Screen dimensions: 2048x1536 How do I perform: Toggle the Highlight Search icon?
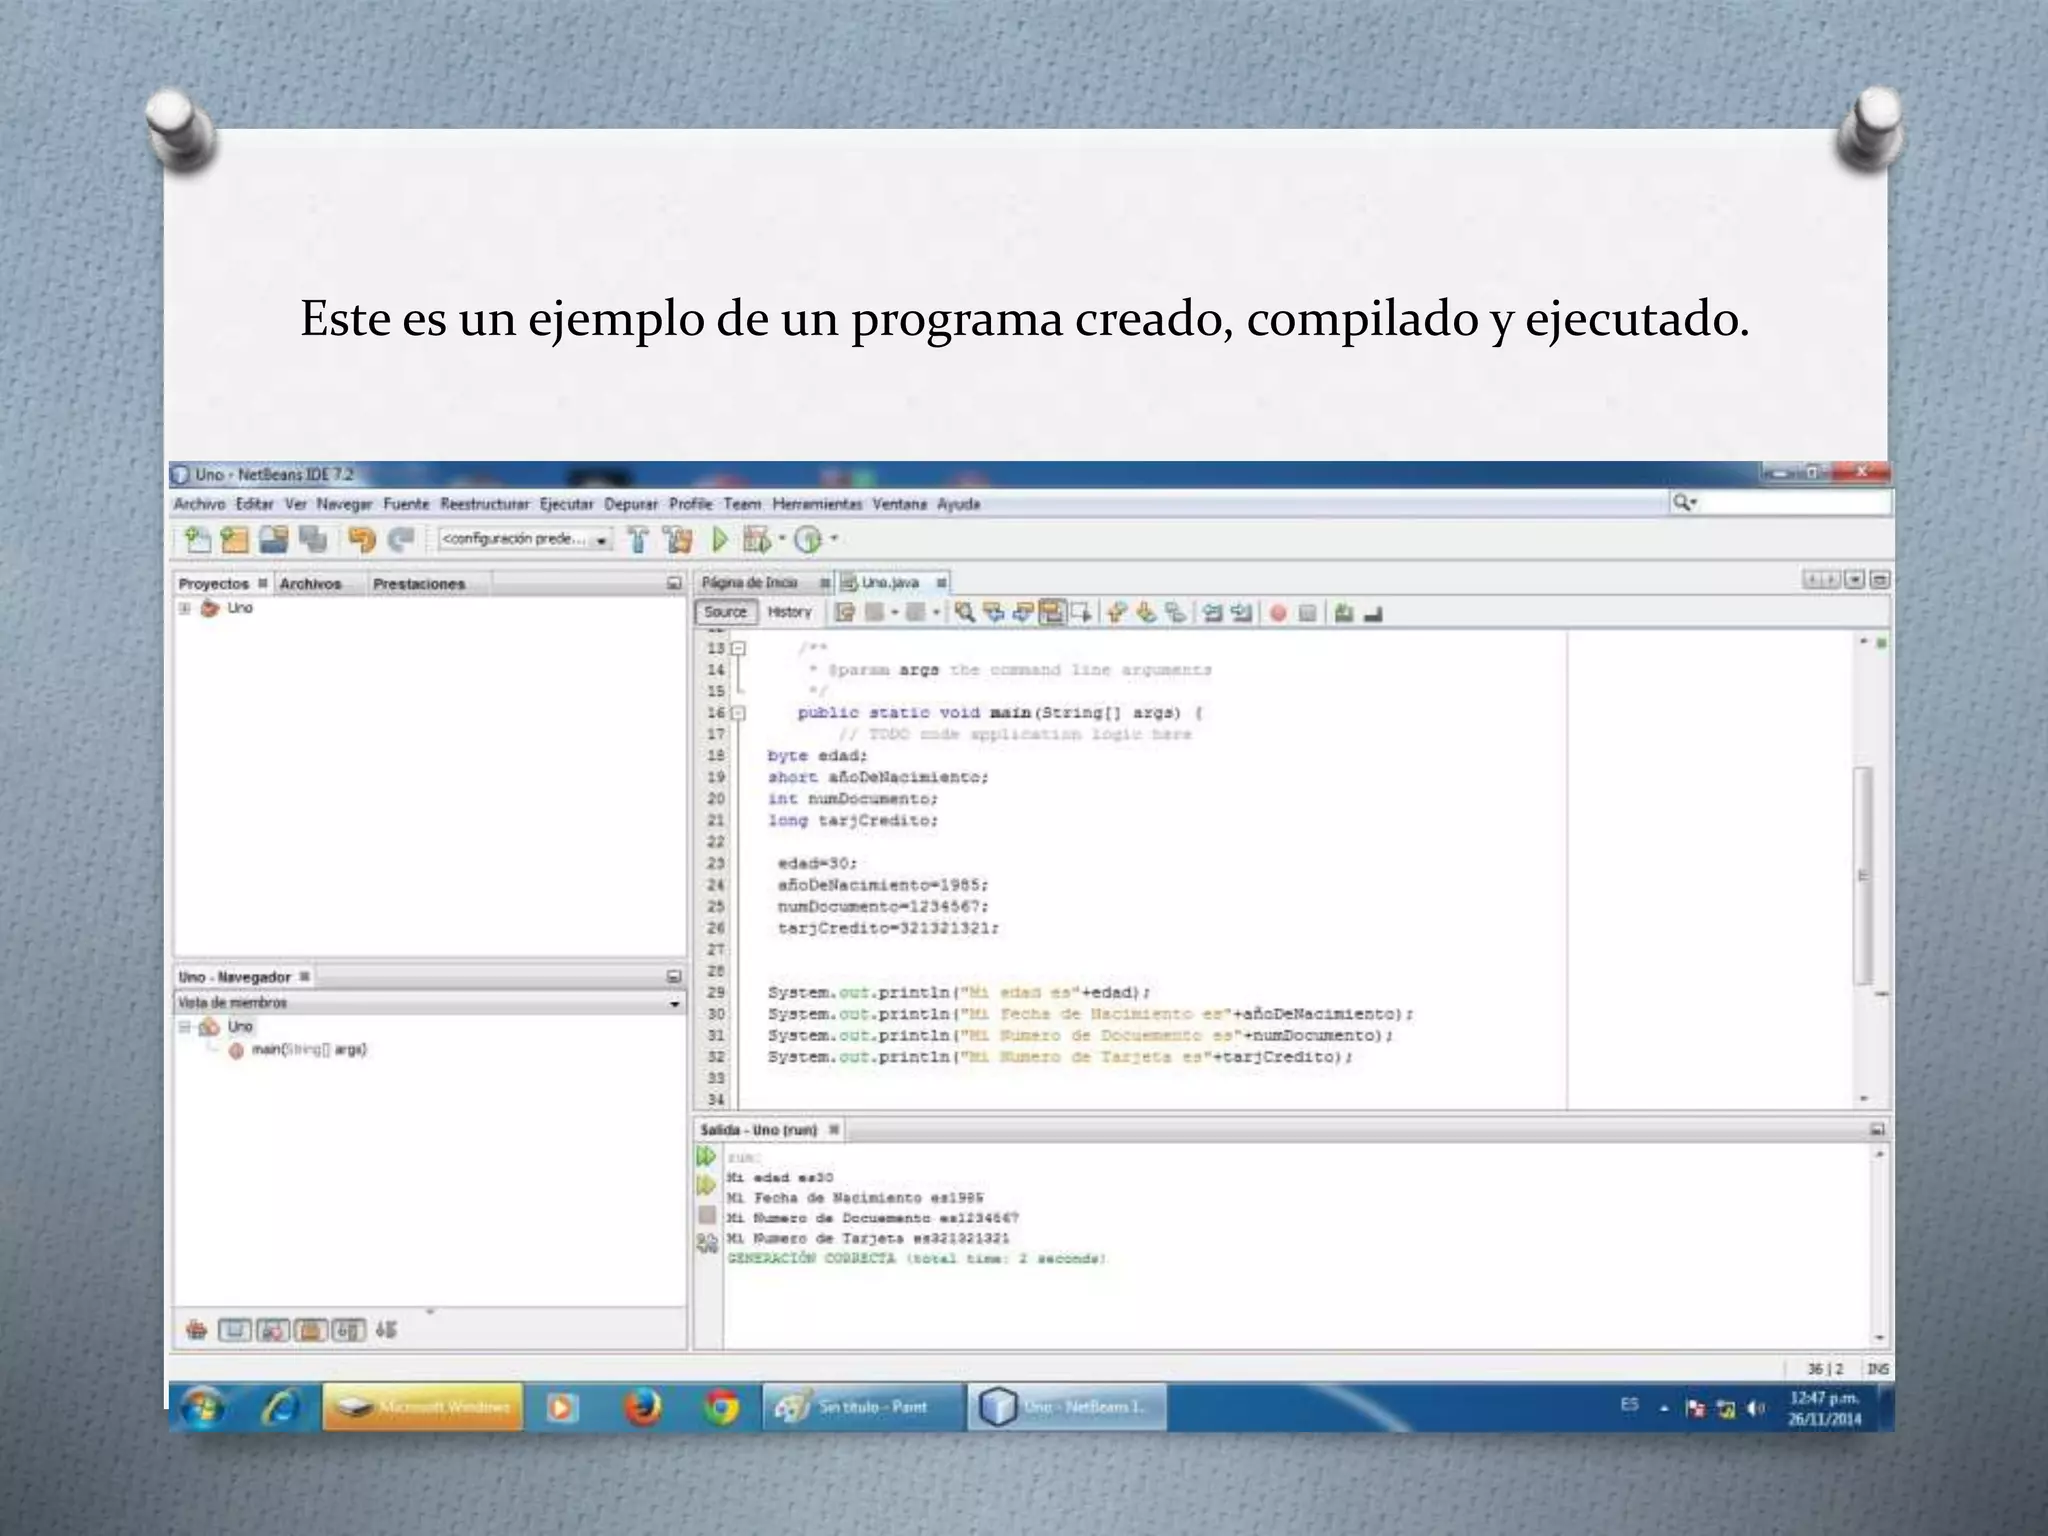pyautogui.click(x=1052, y=612)
